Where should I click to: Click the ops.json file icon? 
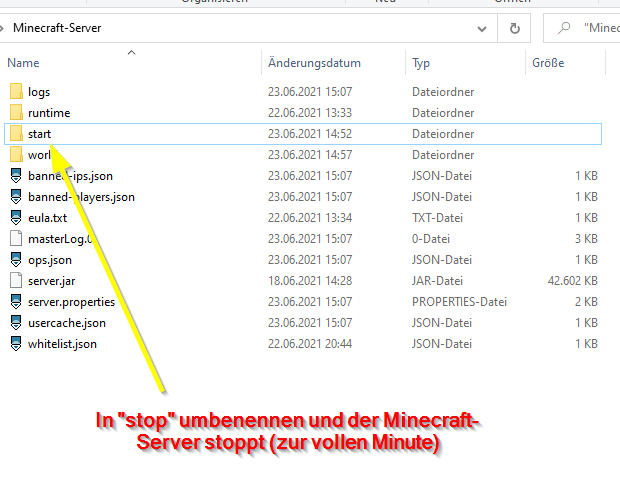(16, 259)
